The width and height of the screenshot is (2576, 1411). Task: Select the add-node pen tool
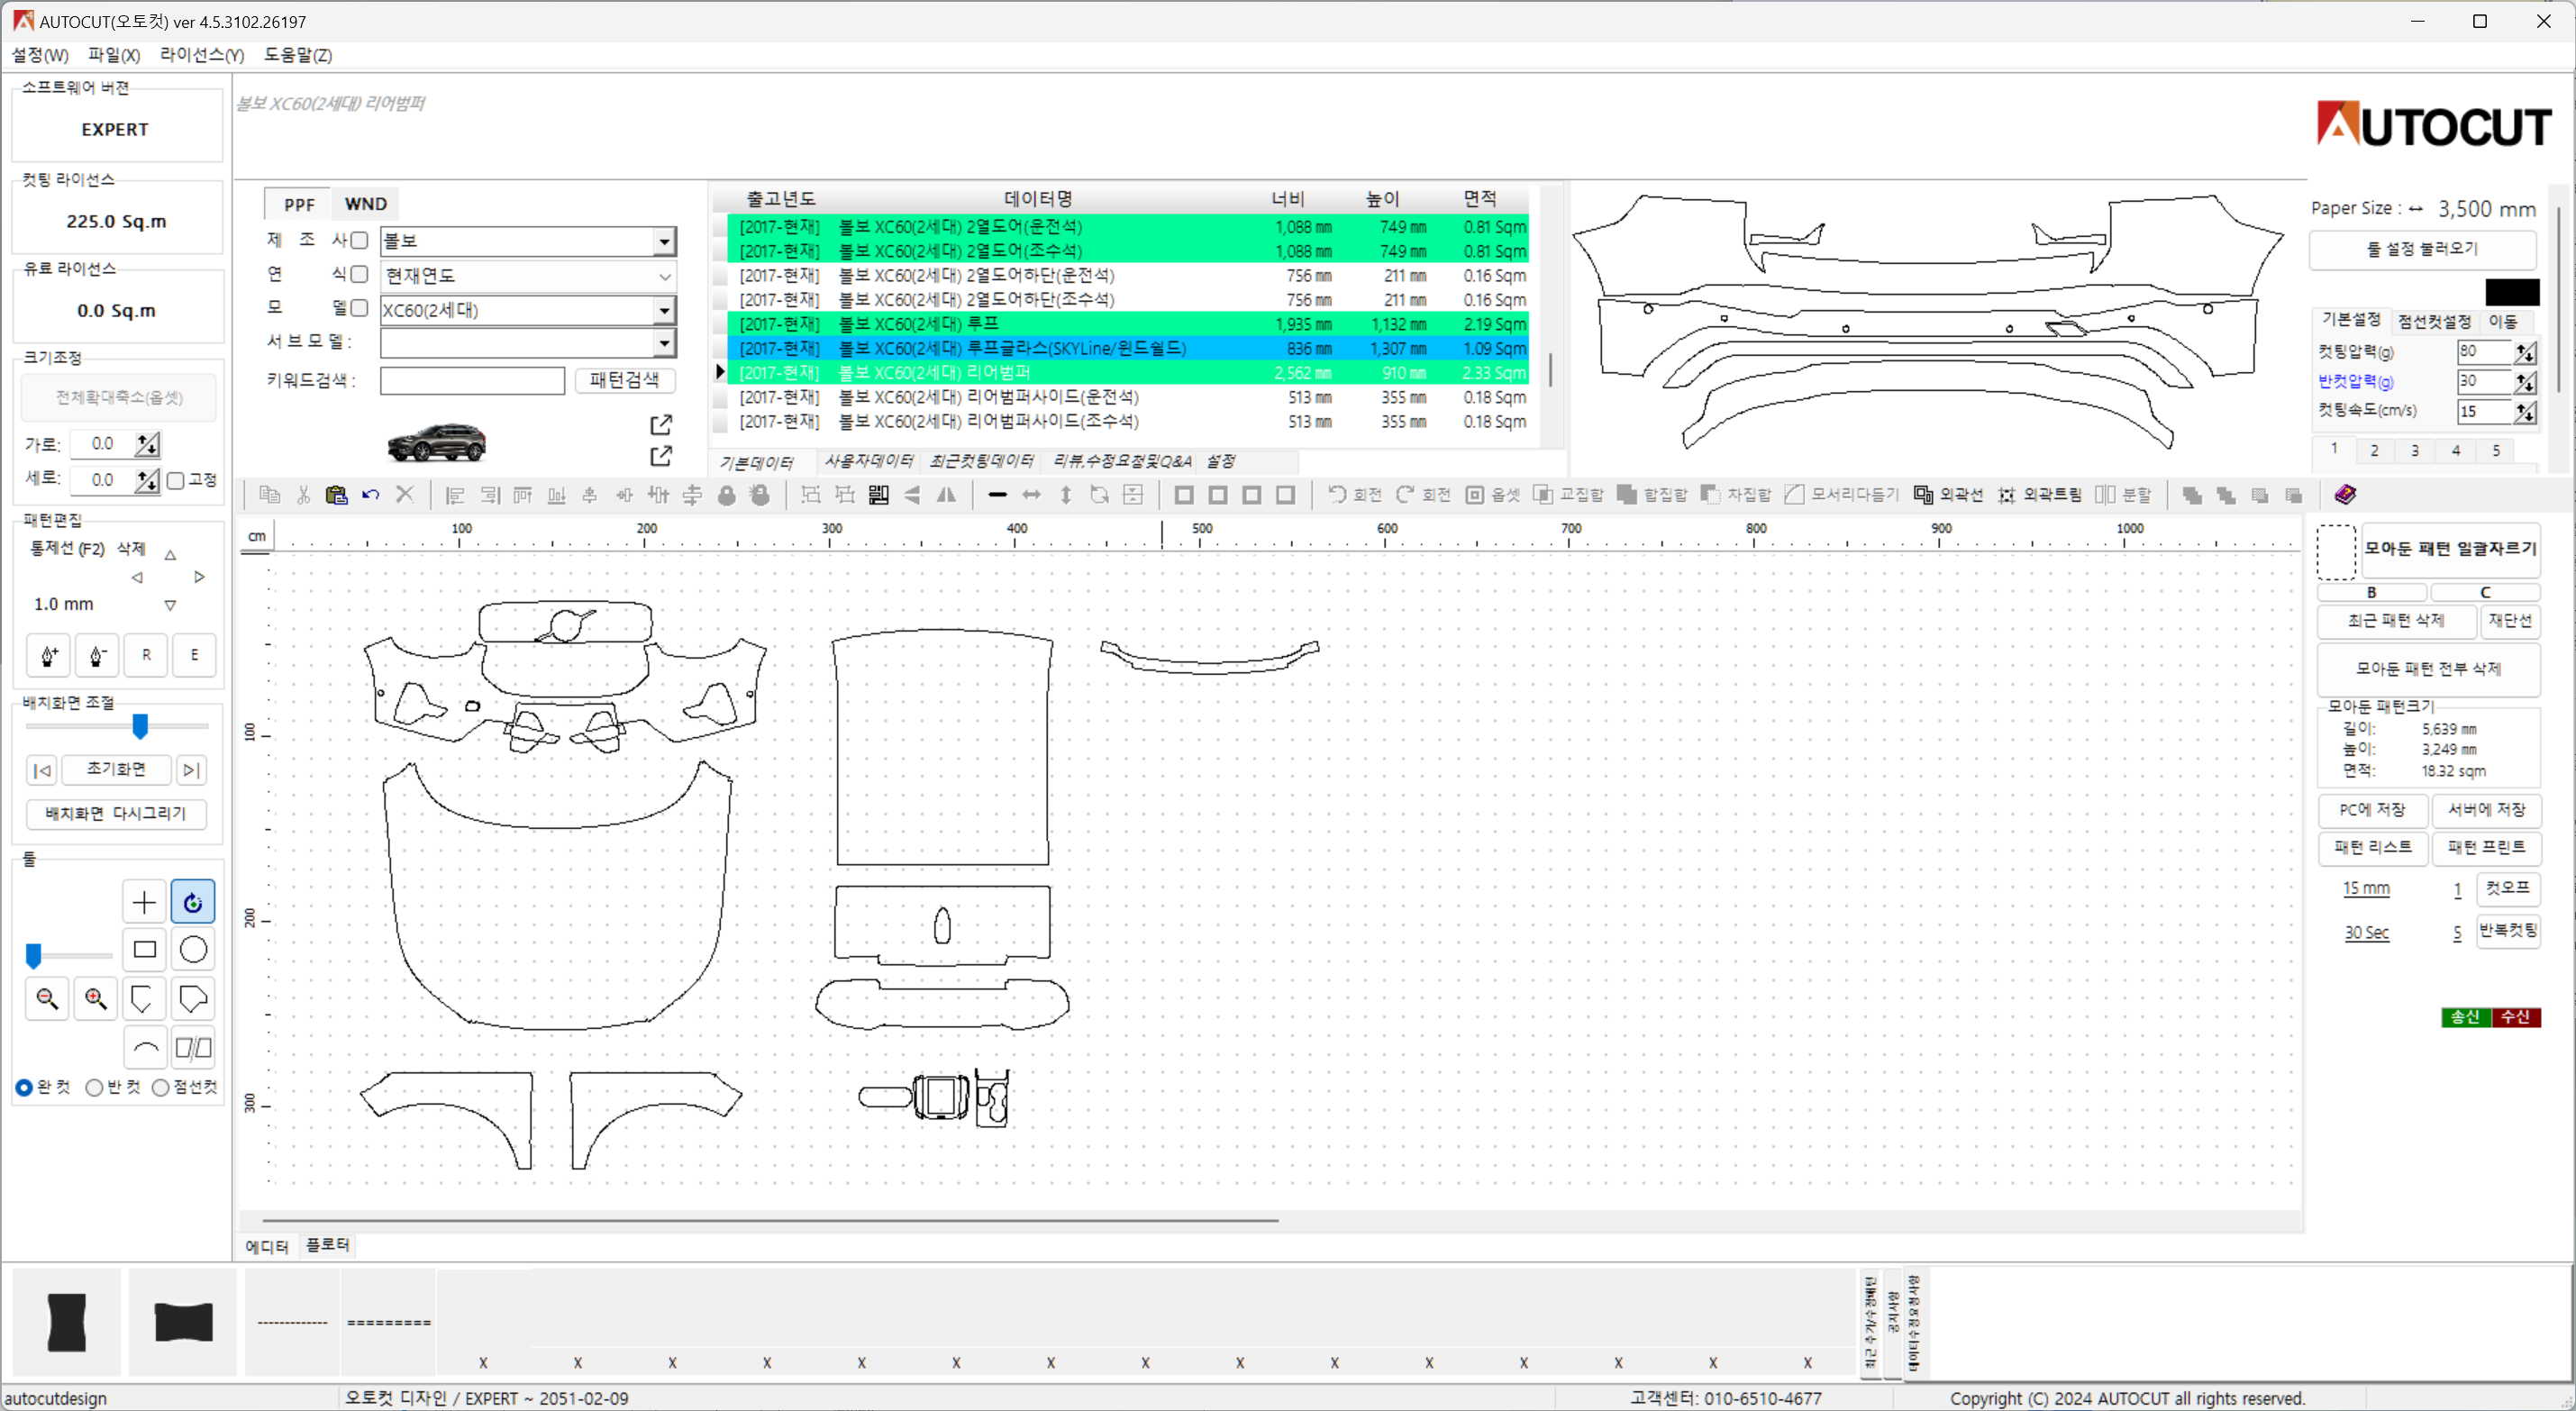(49, 655)
